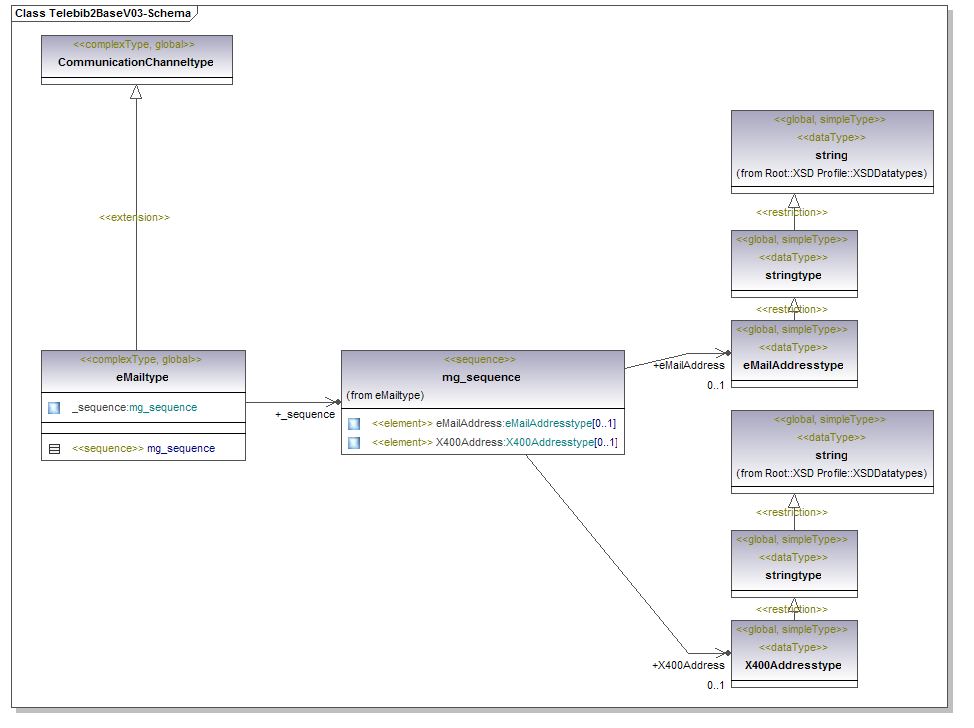The width and height of the screenshot is (974, 728).
Task: Click the attribute icon beside _sequence:mg_sequence
Action: pyautogui.click(x=54, y=408)
